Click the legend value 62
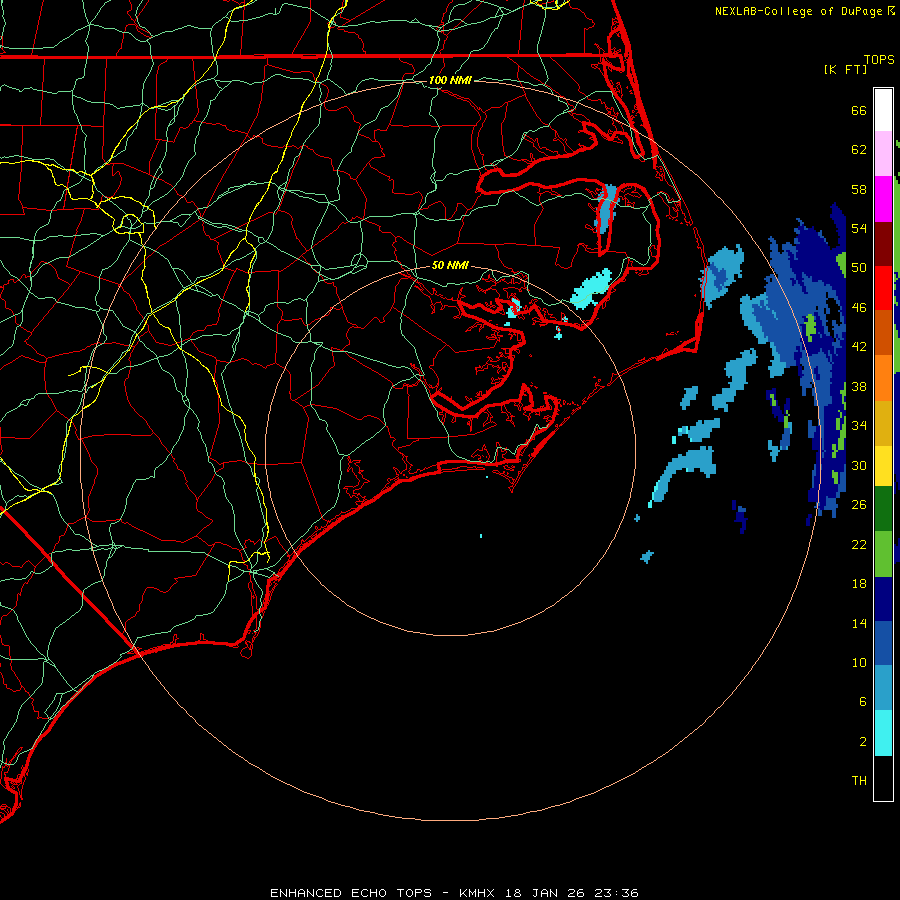 click(x=859, y=150)
